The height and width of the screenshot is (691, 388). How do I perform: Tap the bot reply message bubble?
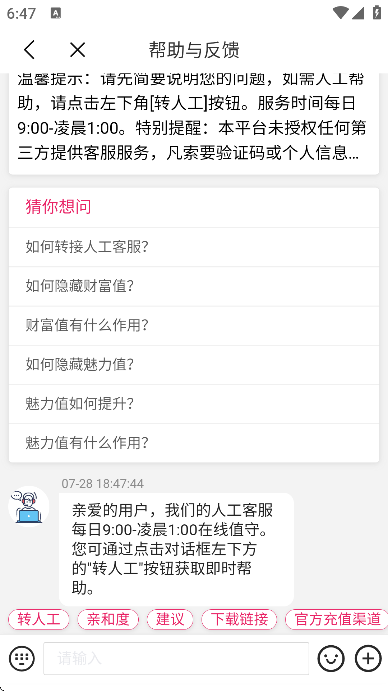click(x=176, y=550)
